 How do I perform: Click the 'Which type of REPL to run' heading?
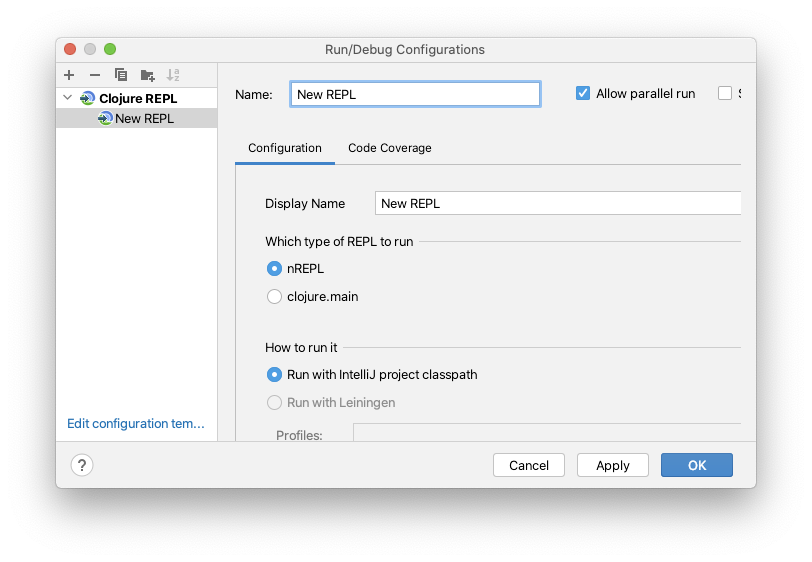[x=339, y=241]
